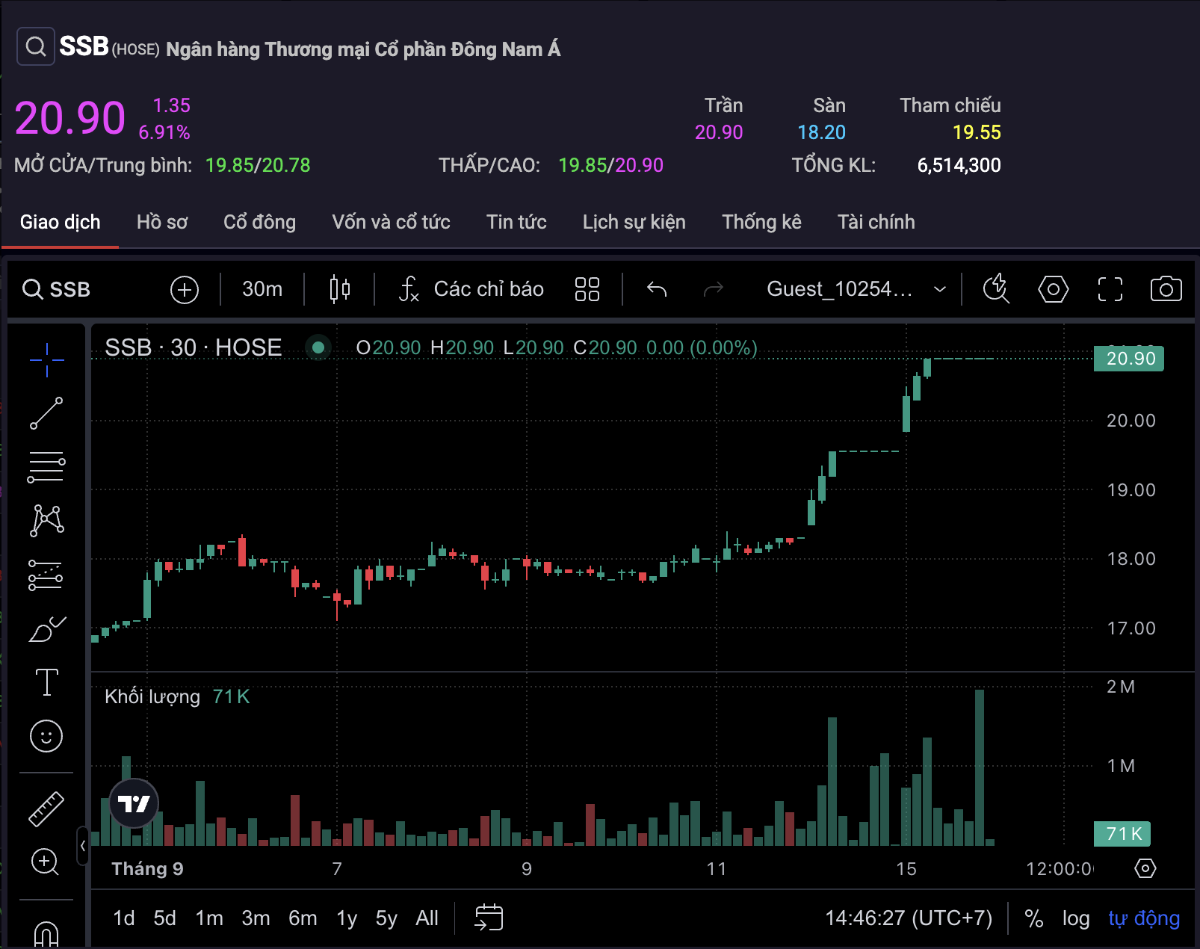Screen dimensions: 1200x949
Task: Select the ruler measure tool
Action: click(x=46, y=808)
